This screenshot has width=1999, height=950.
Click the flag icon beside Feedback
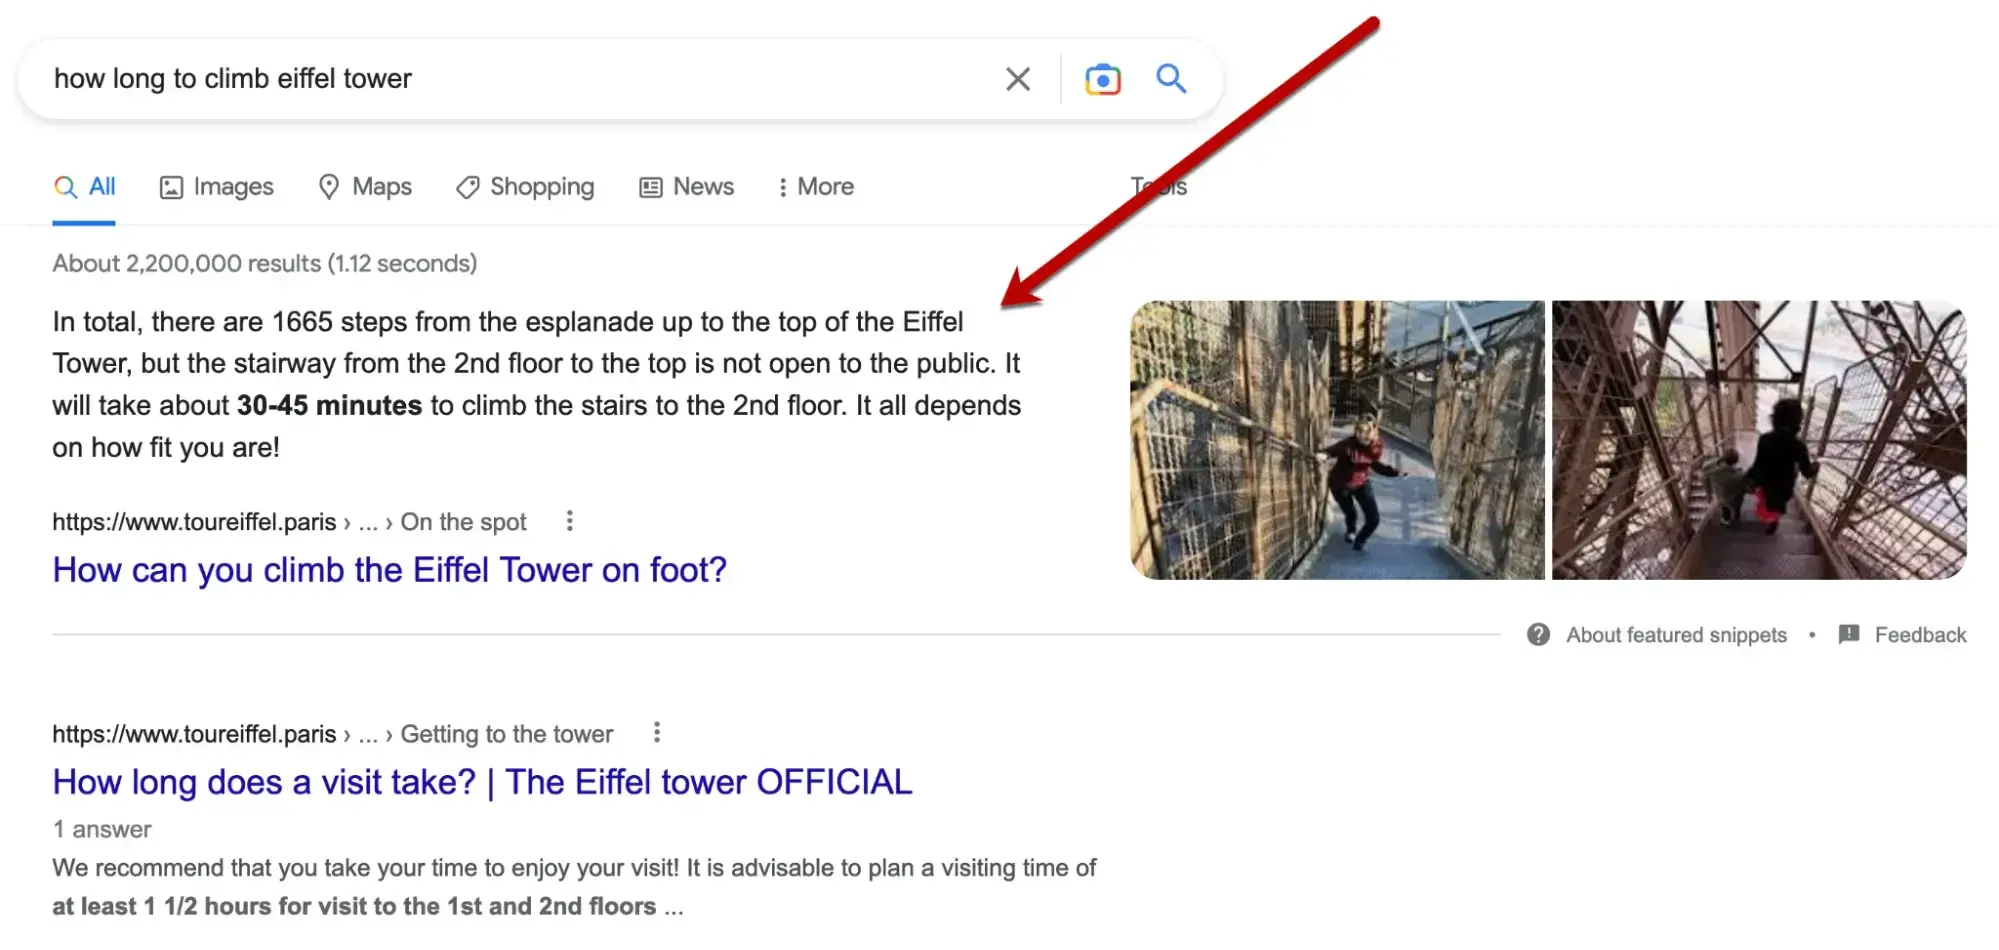point(1848,634)
